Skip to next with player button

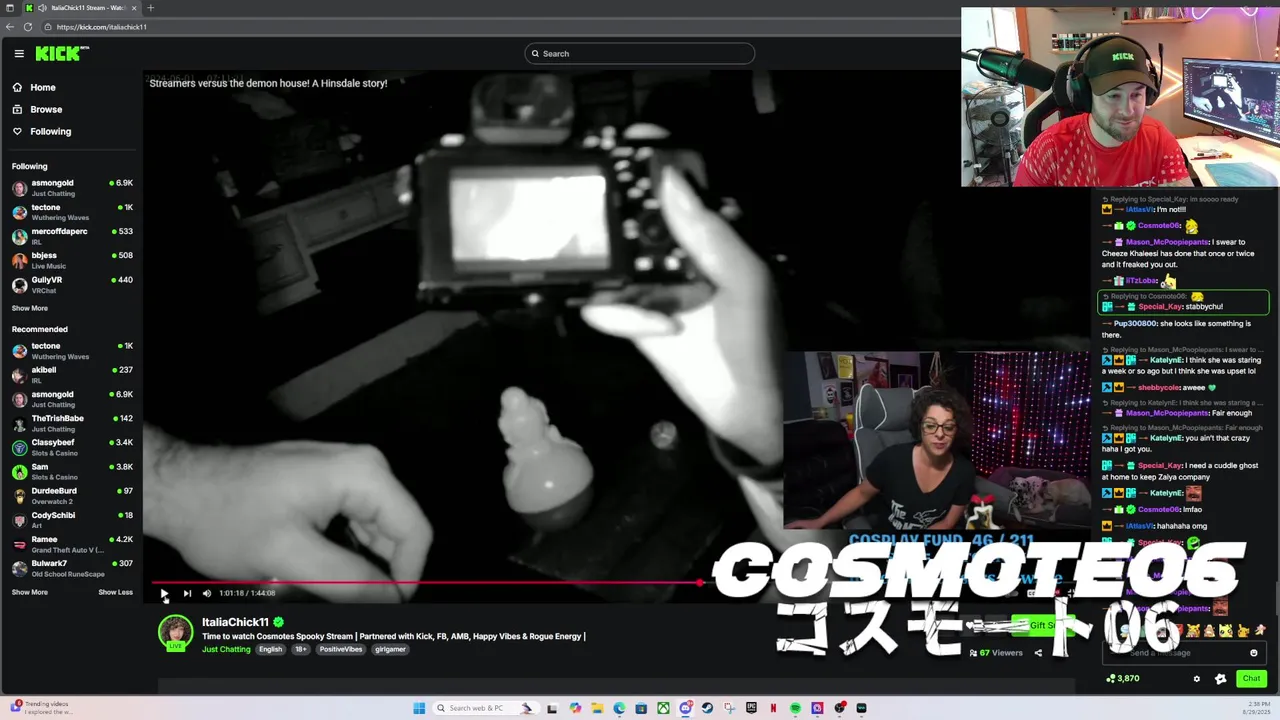(187, 593)
